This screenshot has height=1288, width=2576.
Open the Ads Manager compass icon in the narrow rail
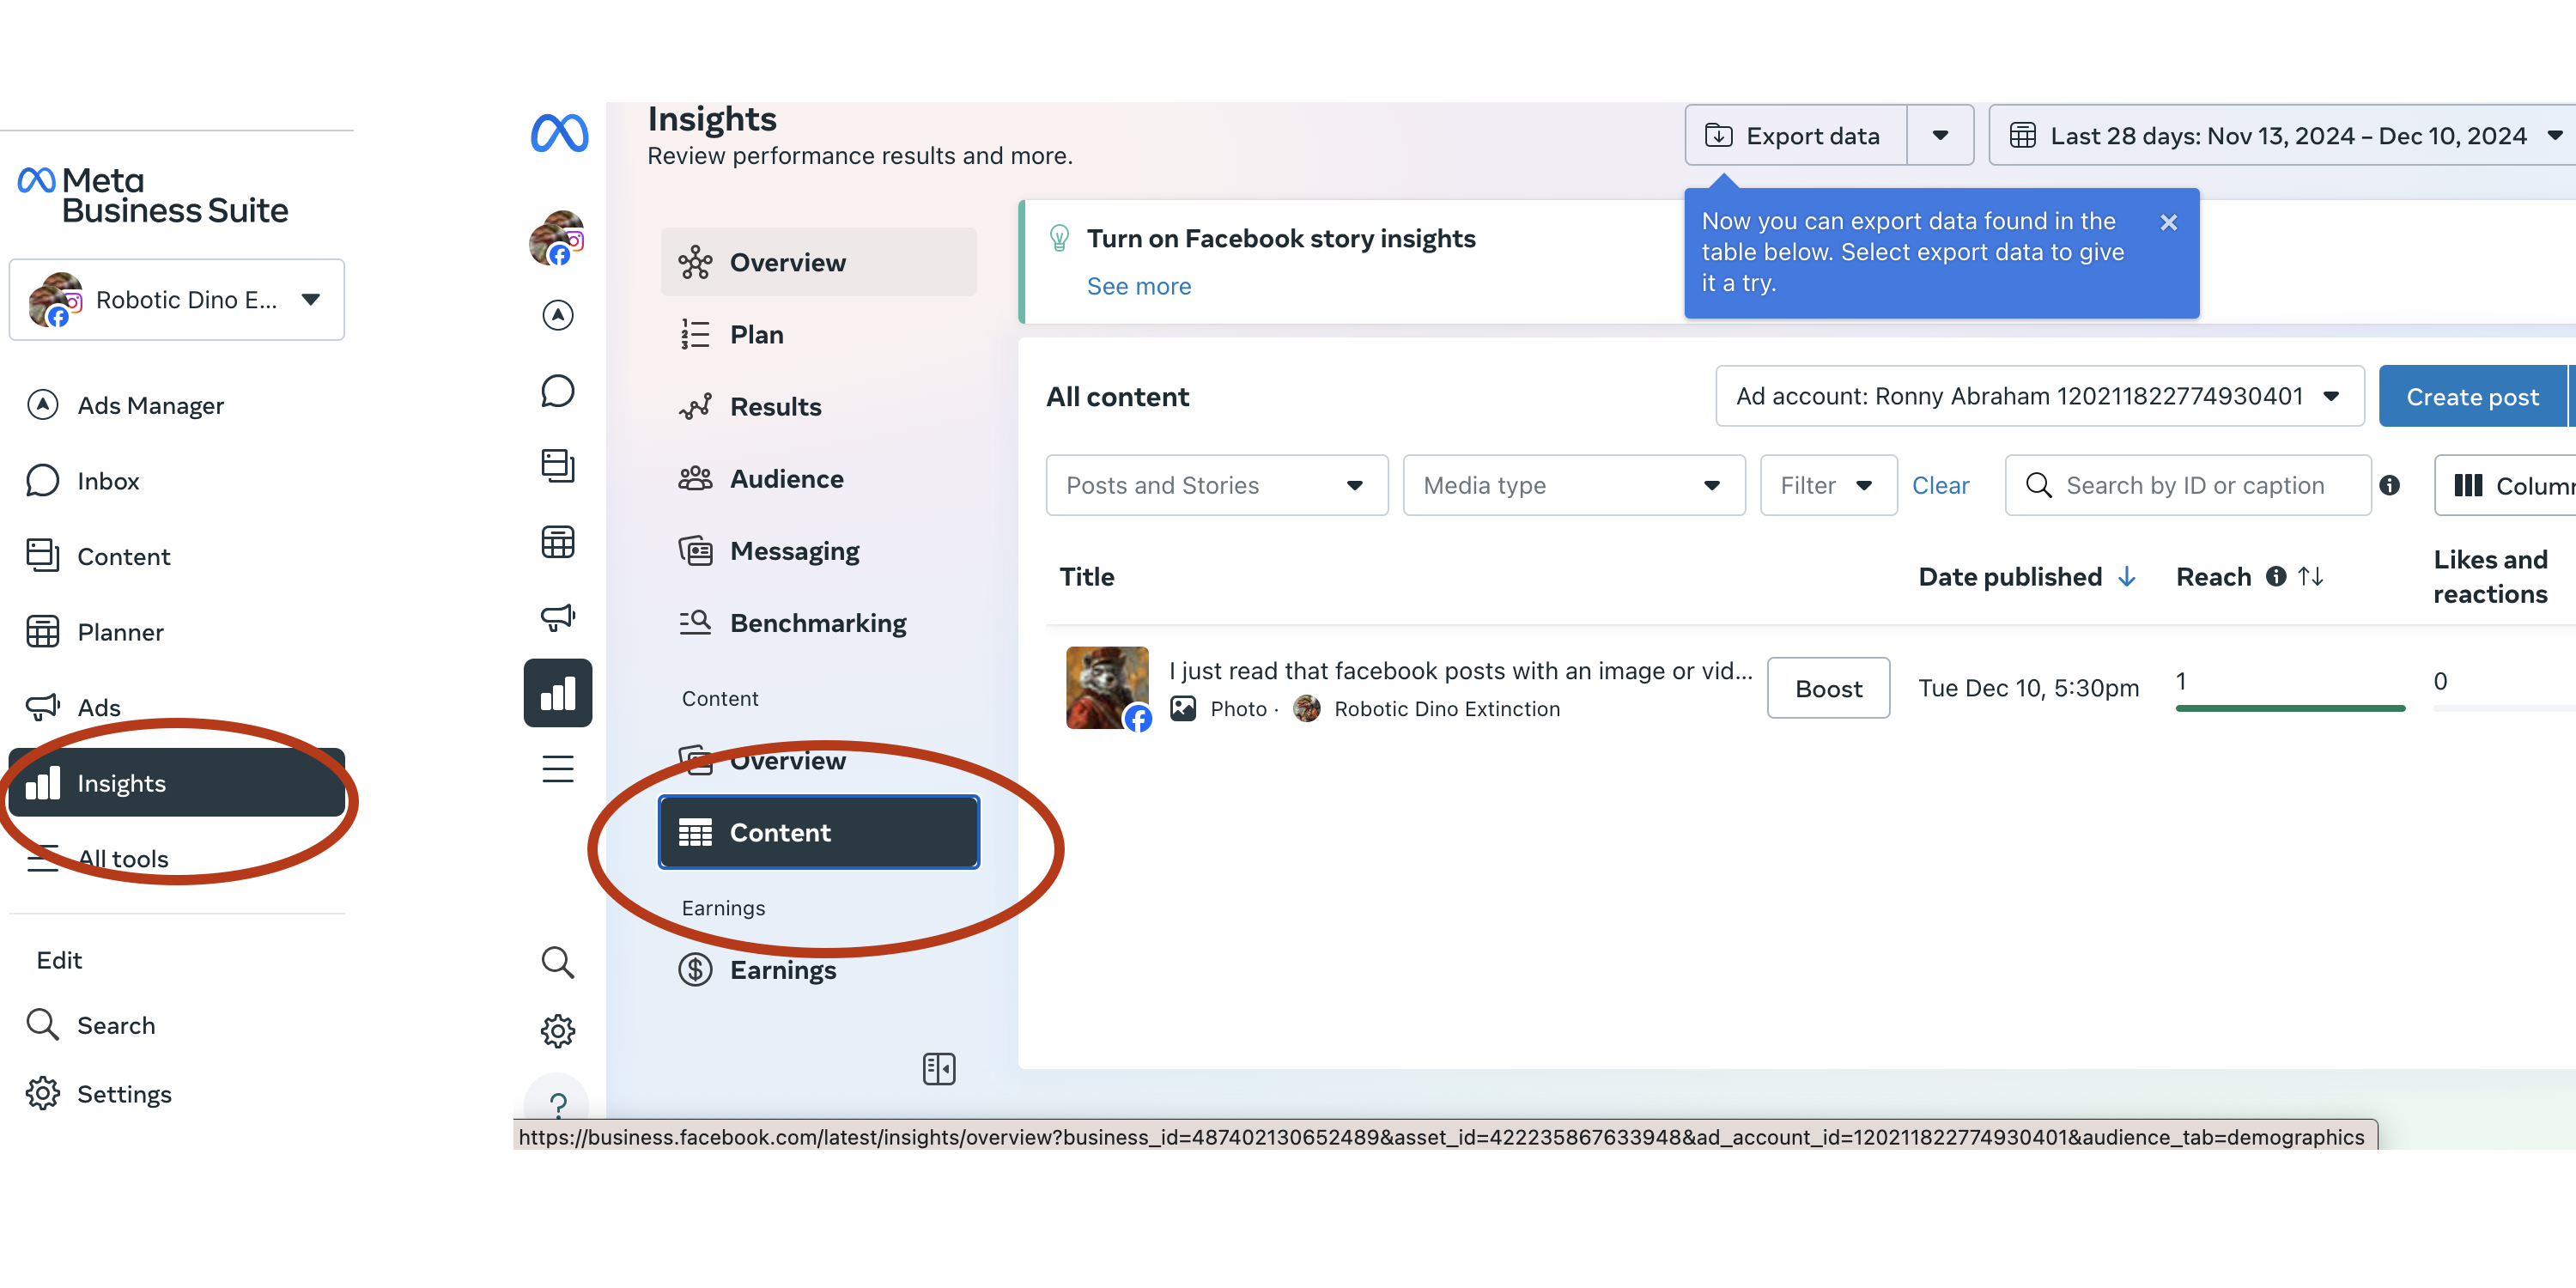pos(558,315)
